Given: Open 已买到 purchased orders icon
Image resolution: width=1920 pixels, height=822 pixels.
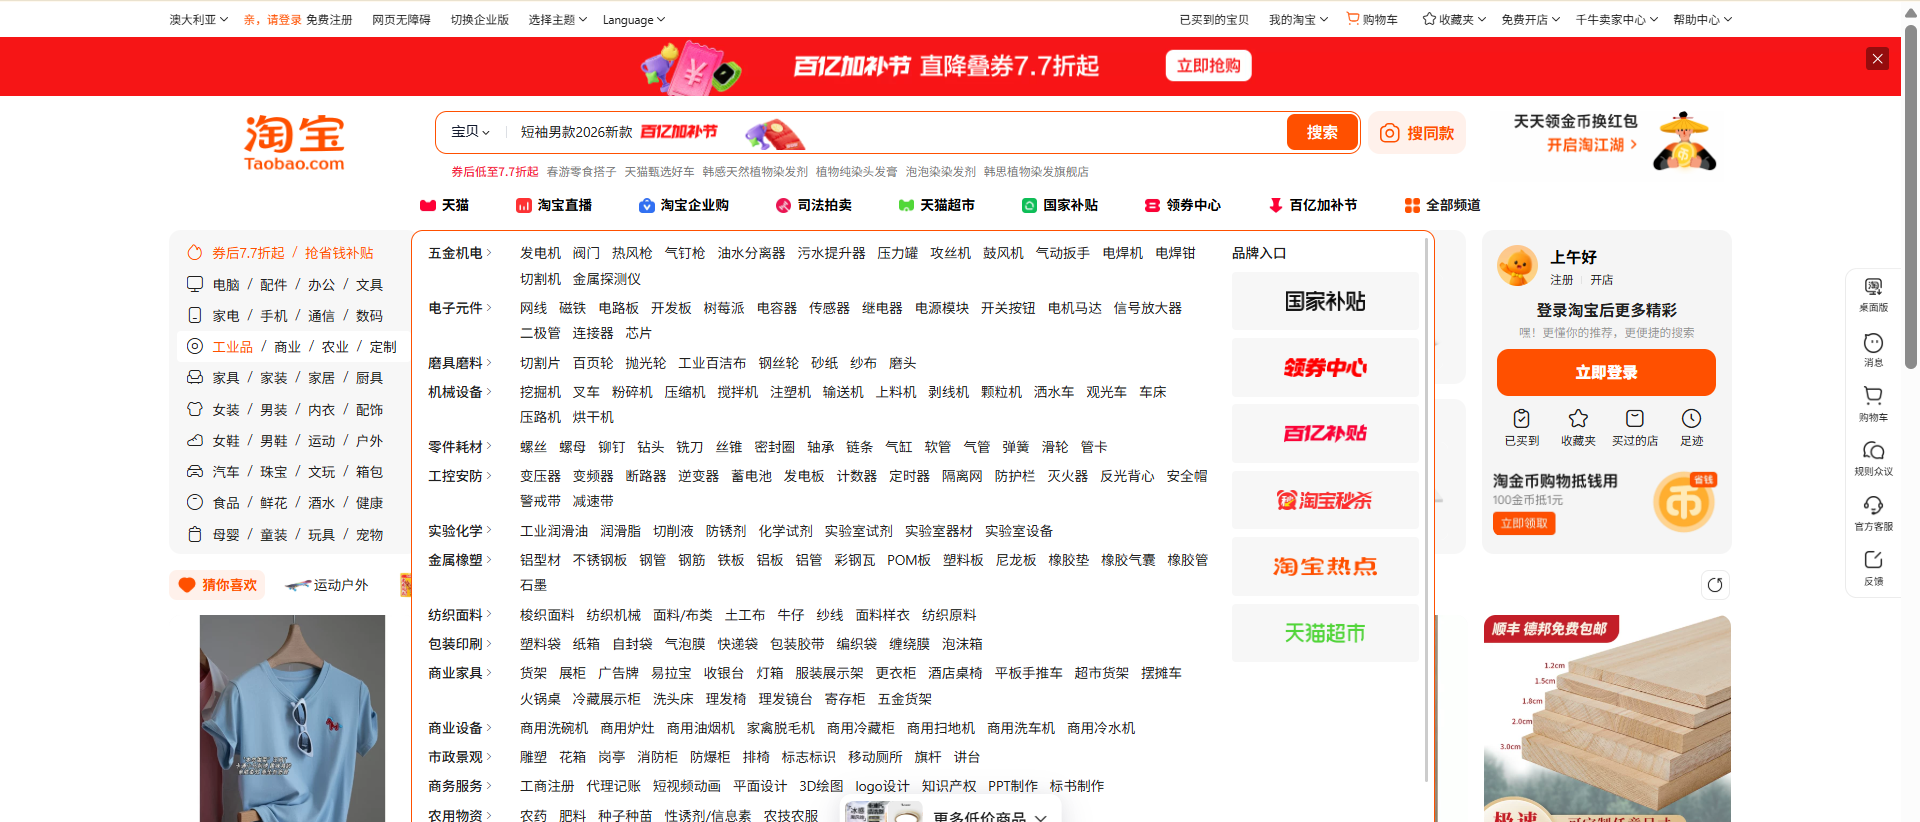Looking at the screenshot, I should click(1521, 426).
